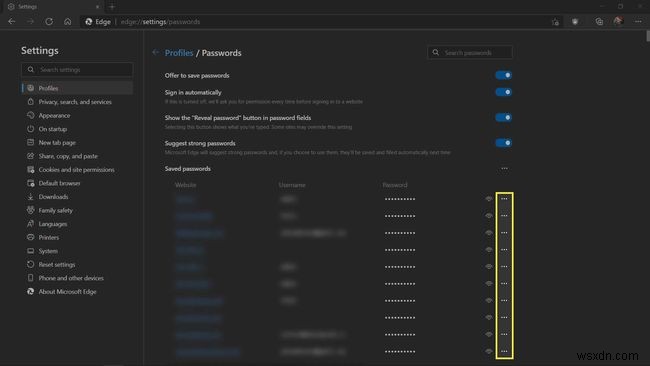Toggle Suggest strong passwords switch
Image resolution: width=650 pixels, height=366 pixels.
503,143
